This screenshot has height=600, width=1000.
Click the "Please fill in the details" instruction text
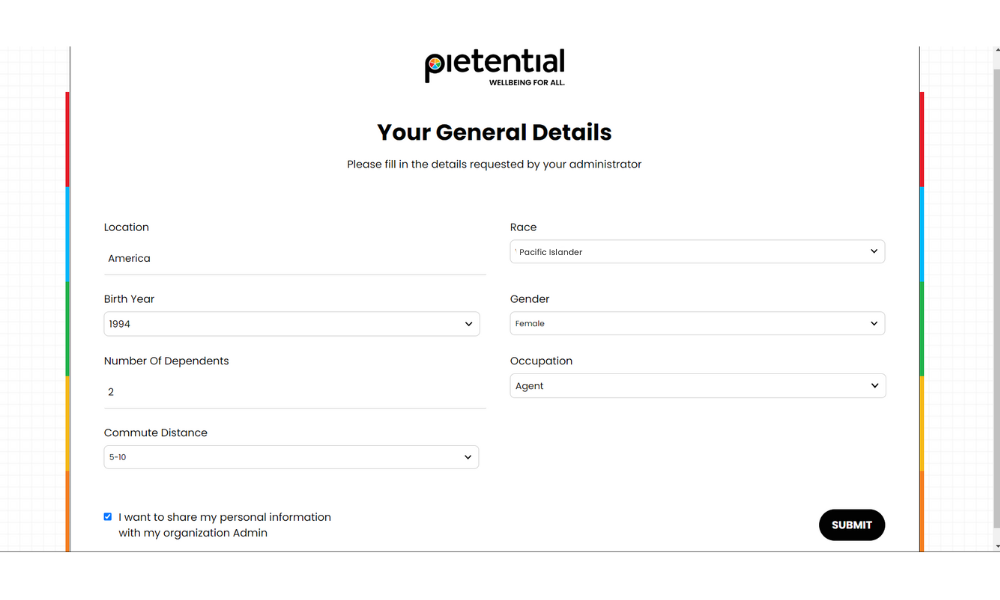pos(494,164)
